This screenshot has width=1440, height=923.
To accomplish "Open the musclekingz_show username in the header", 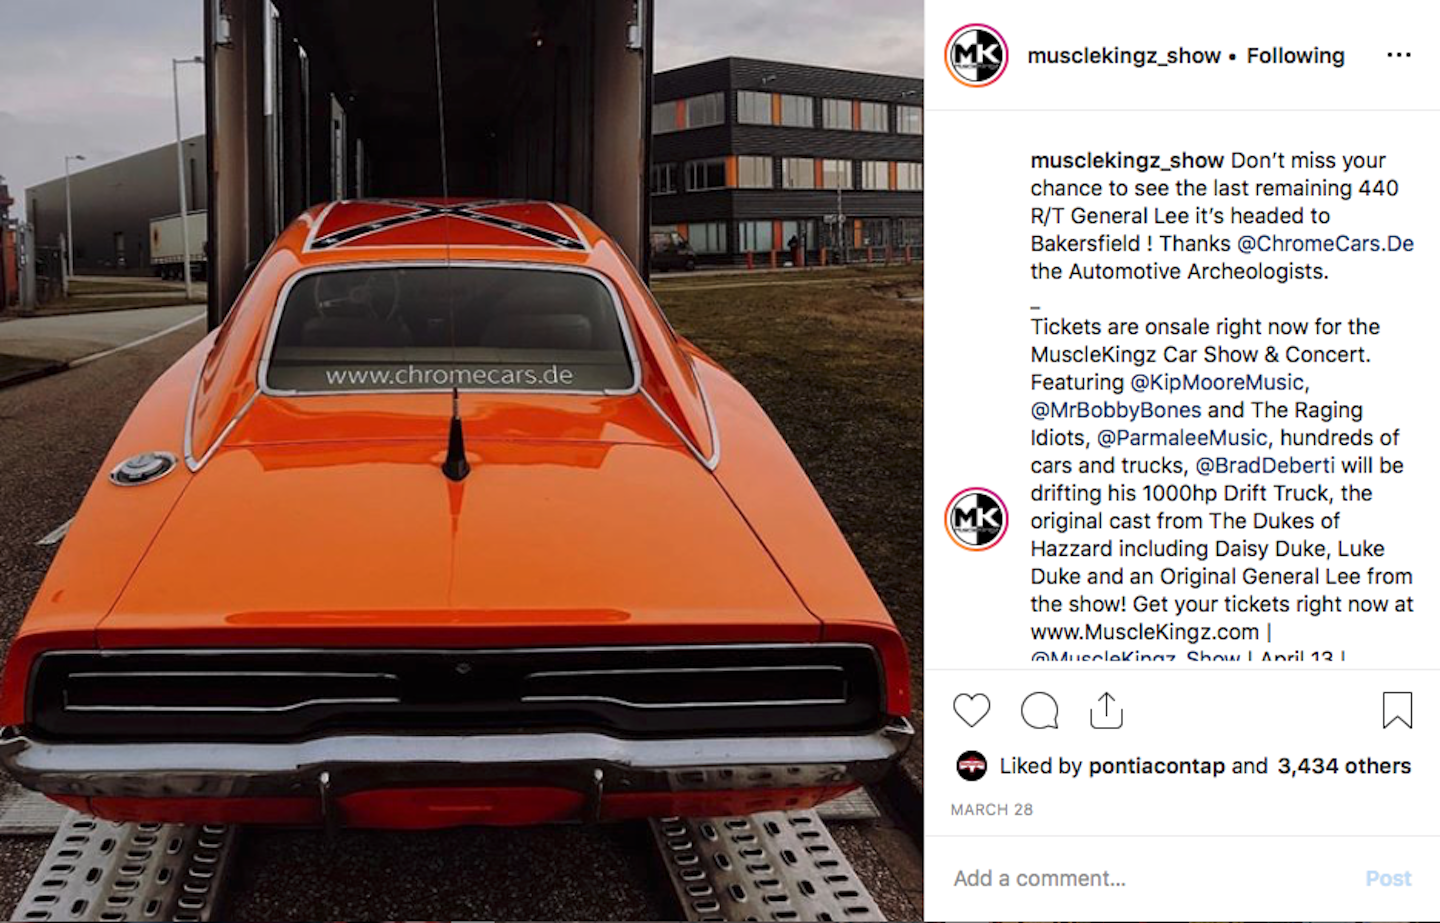I will 1124,56.
